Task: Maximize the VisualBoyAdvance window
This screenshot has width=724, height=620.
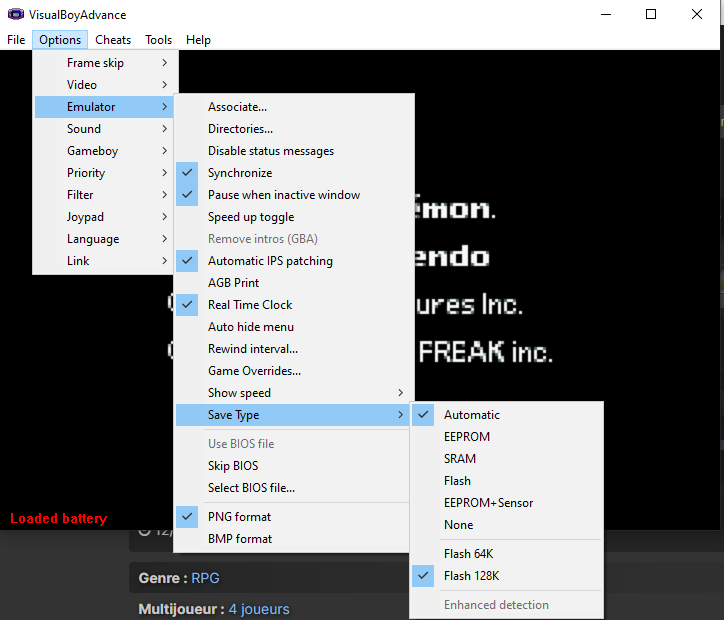Action: coord(651,14)
